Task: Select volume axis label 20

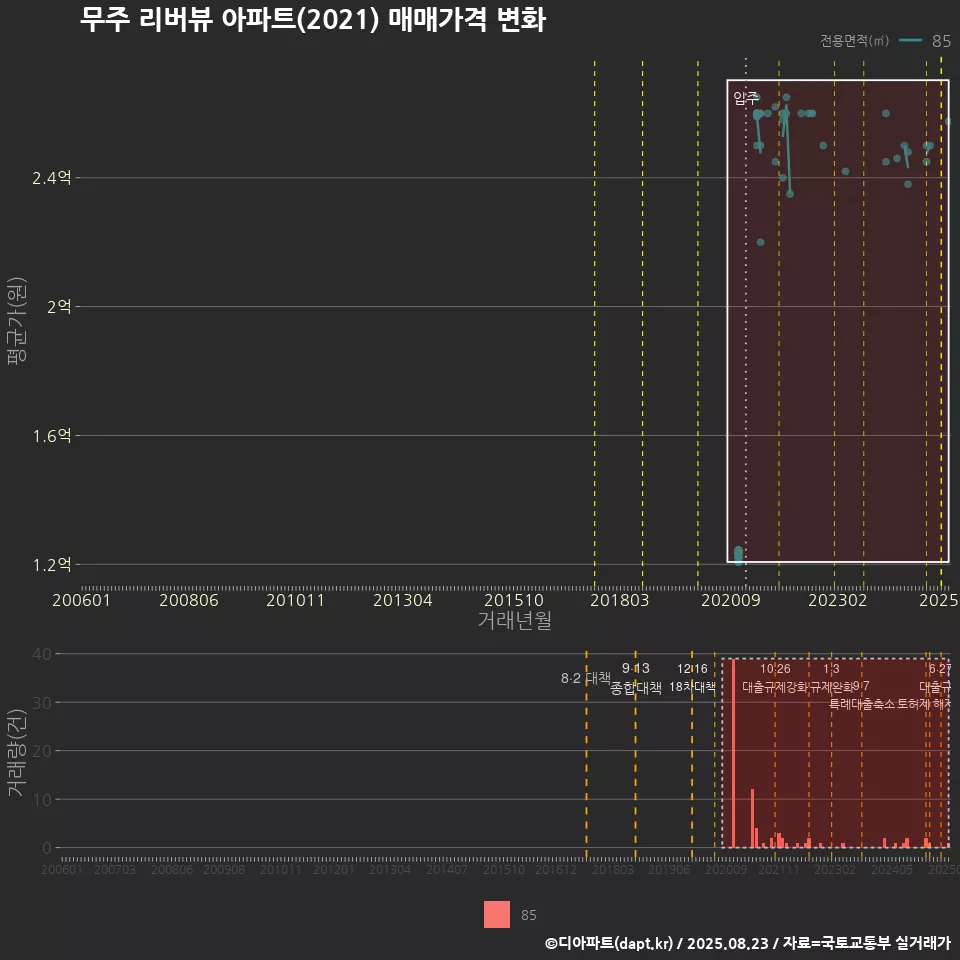Action: (42, 751)
